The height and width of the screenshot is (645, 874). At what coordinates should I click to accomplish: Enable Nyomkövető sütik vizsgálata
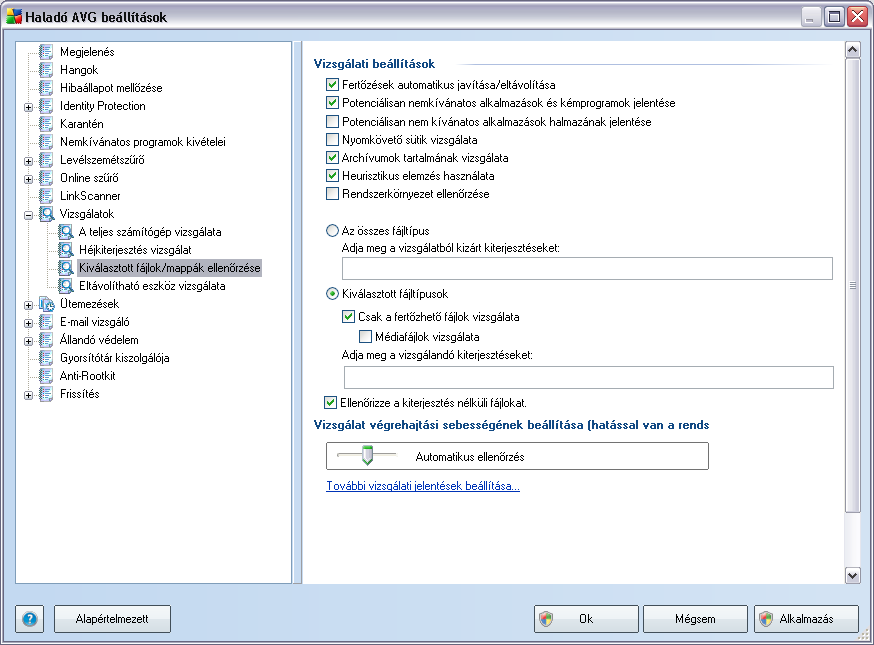(332, 139)
